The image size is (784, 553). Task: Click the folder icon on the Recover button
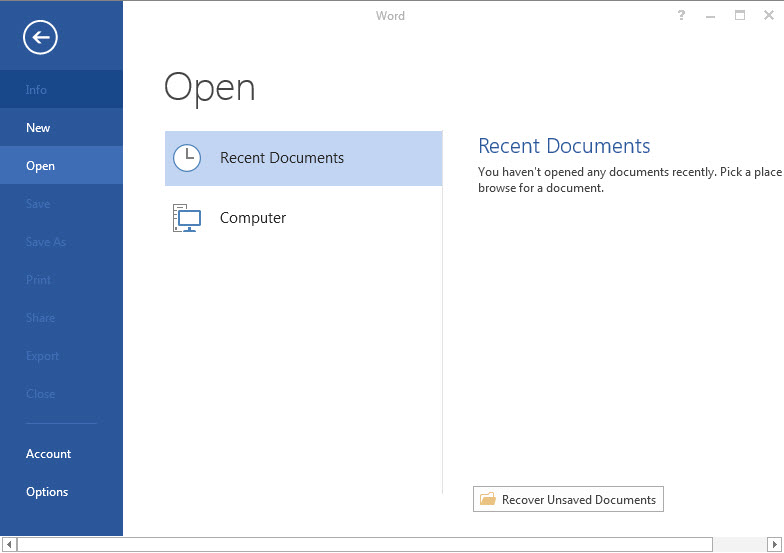[488, 499]
